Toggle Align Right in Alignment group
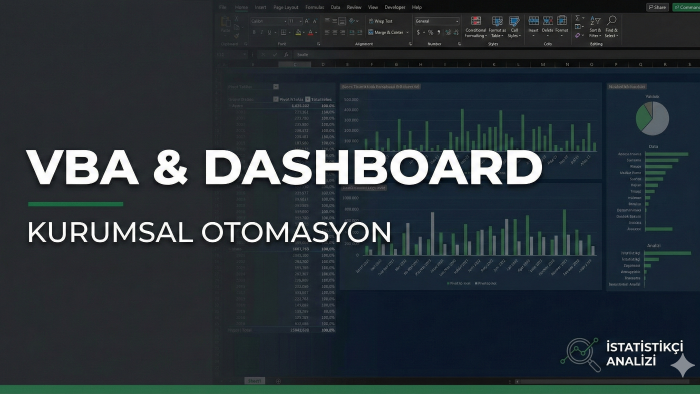Viewport: 700px width, 394px height. (342, 32)
